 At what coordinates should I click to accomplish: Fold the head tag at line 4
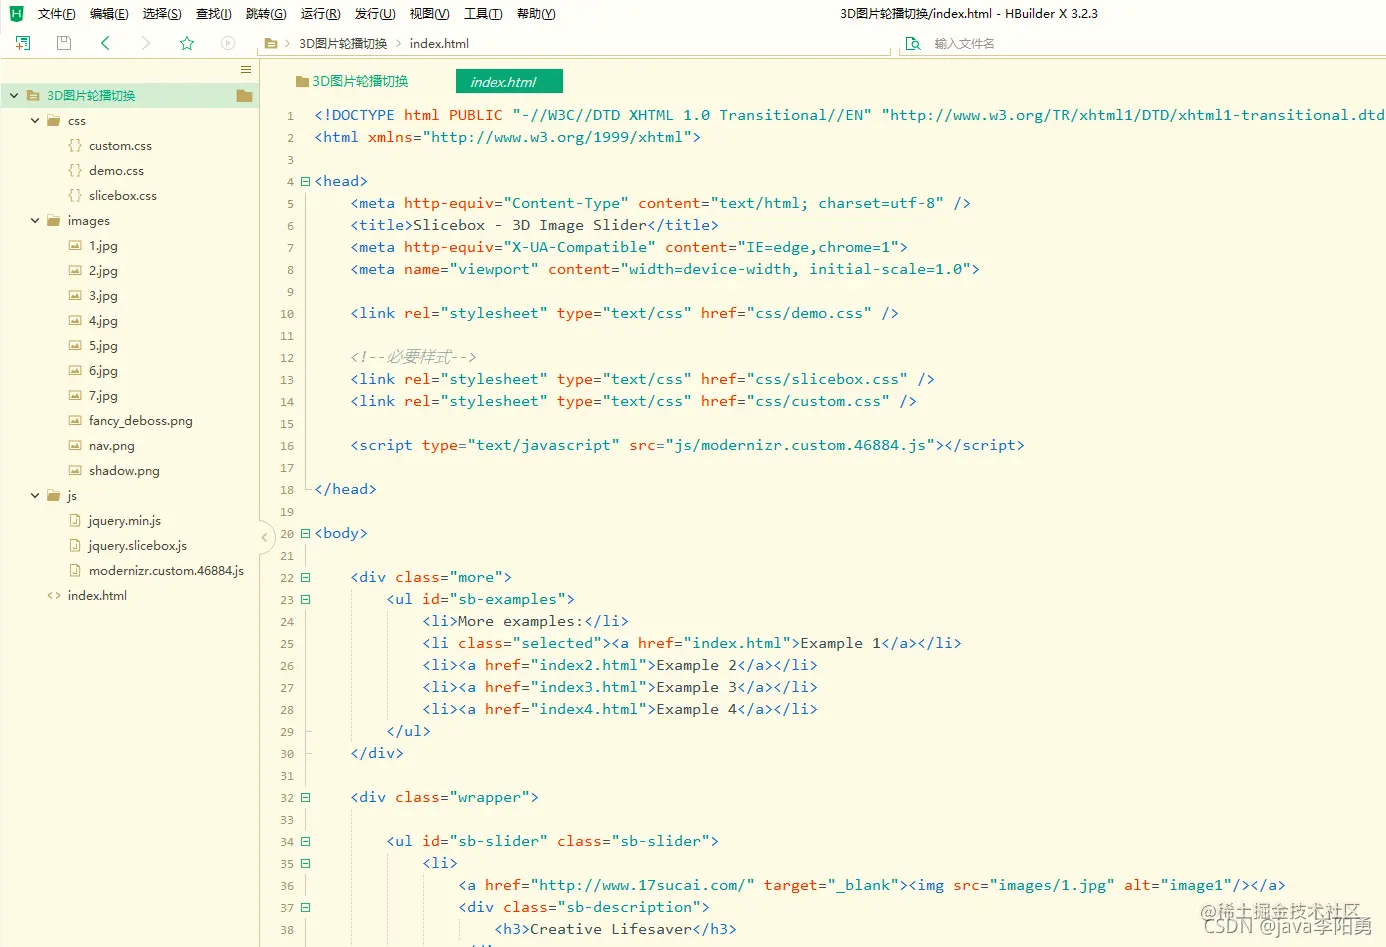306,181
